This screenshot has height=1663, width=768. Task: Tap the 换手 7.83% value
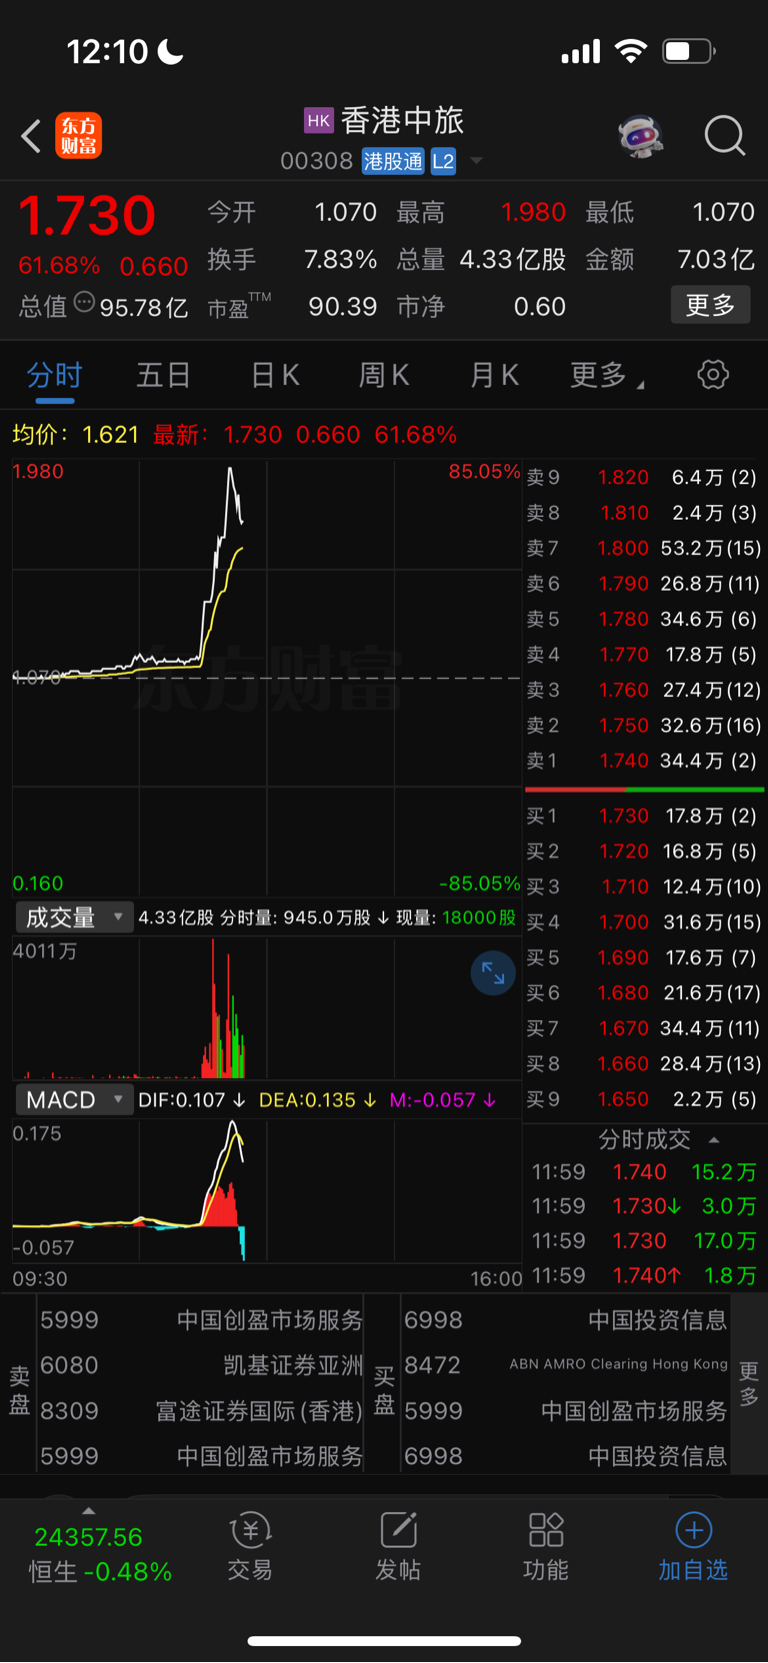click(x=340, y=260)
